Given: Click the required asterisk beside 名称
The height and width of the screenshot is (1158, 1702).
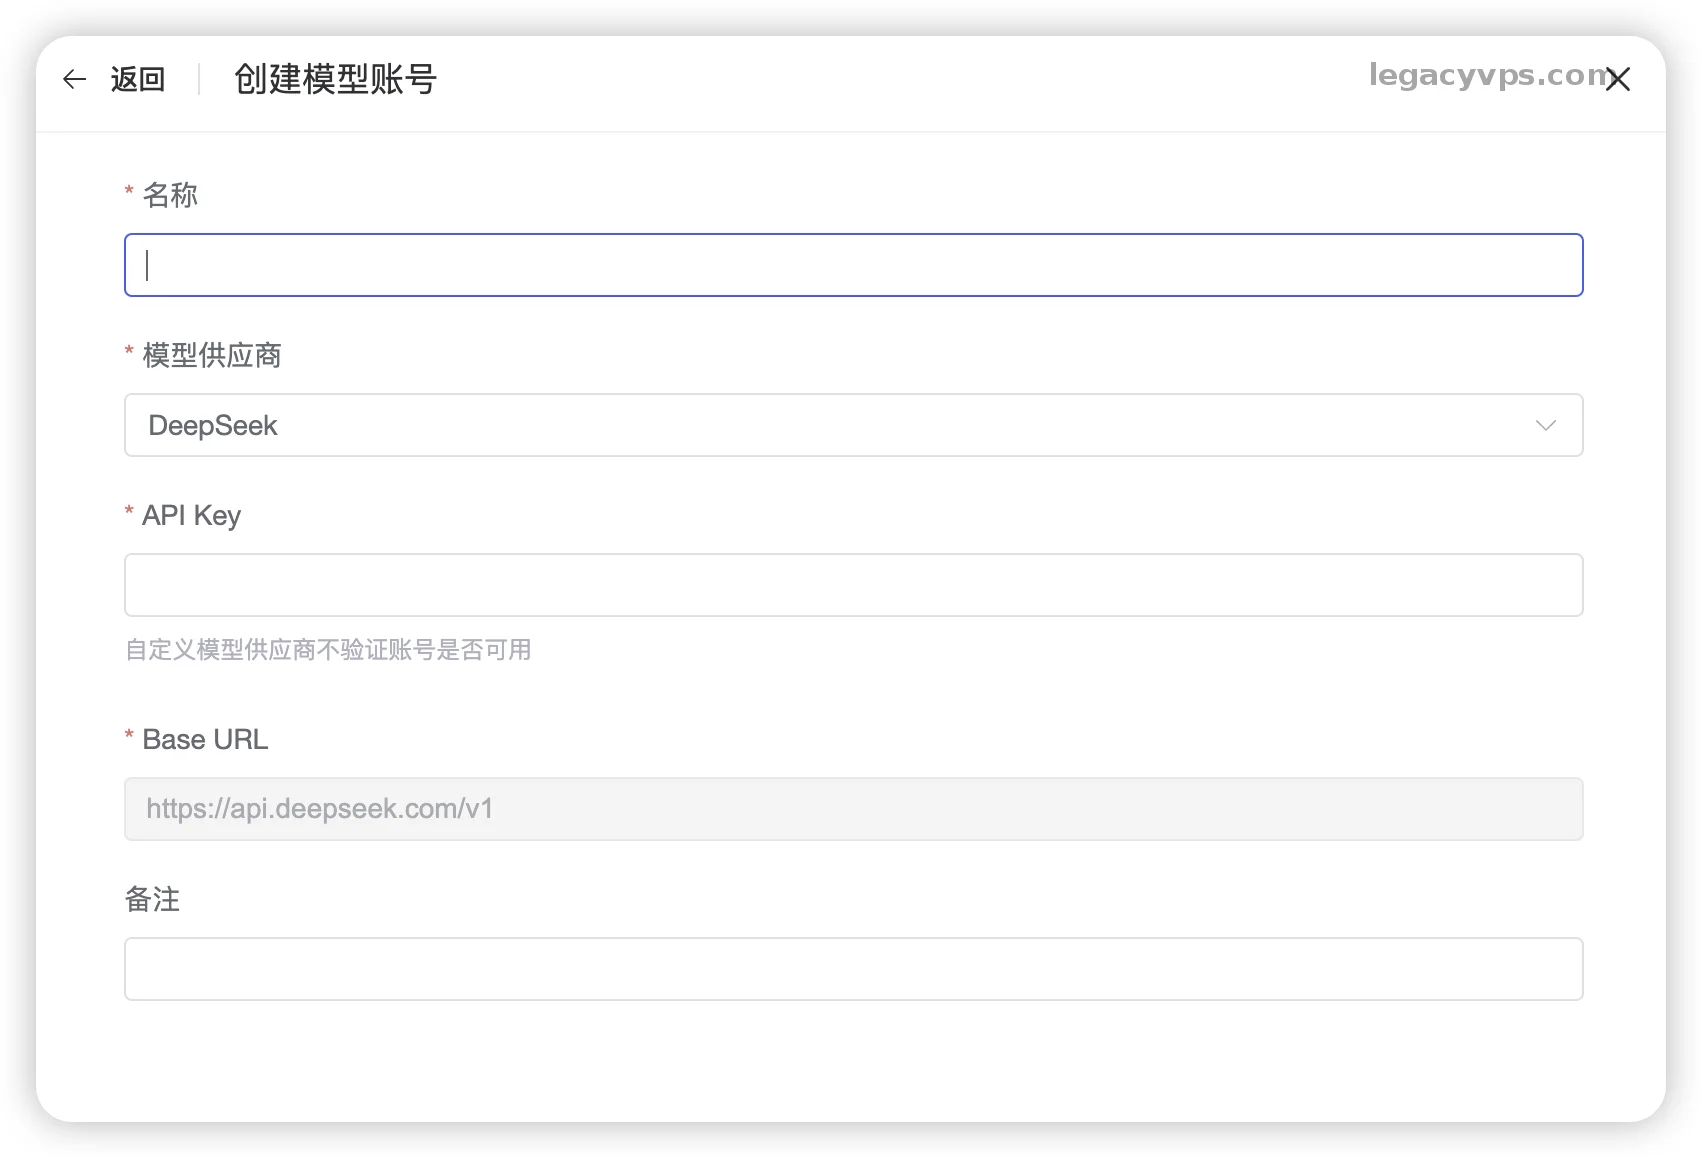Looking at the screenshot, I should 129,191.
